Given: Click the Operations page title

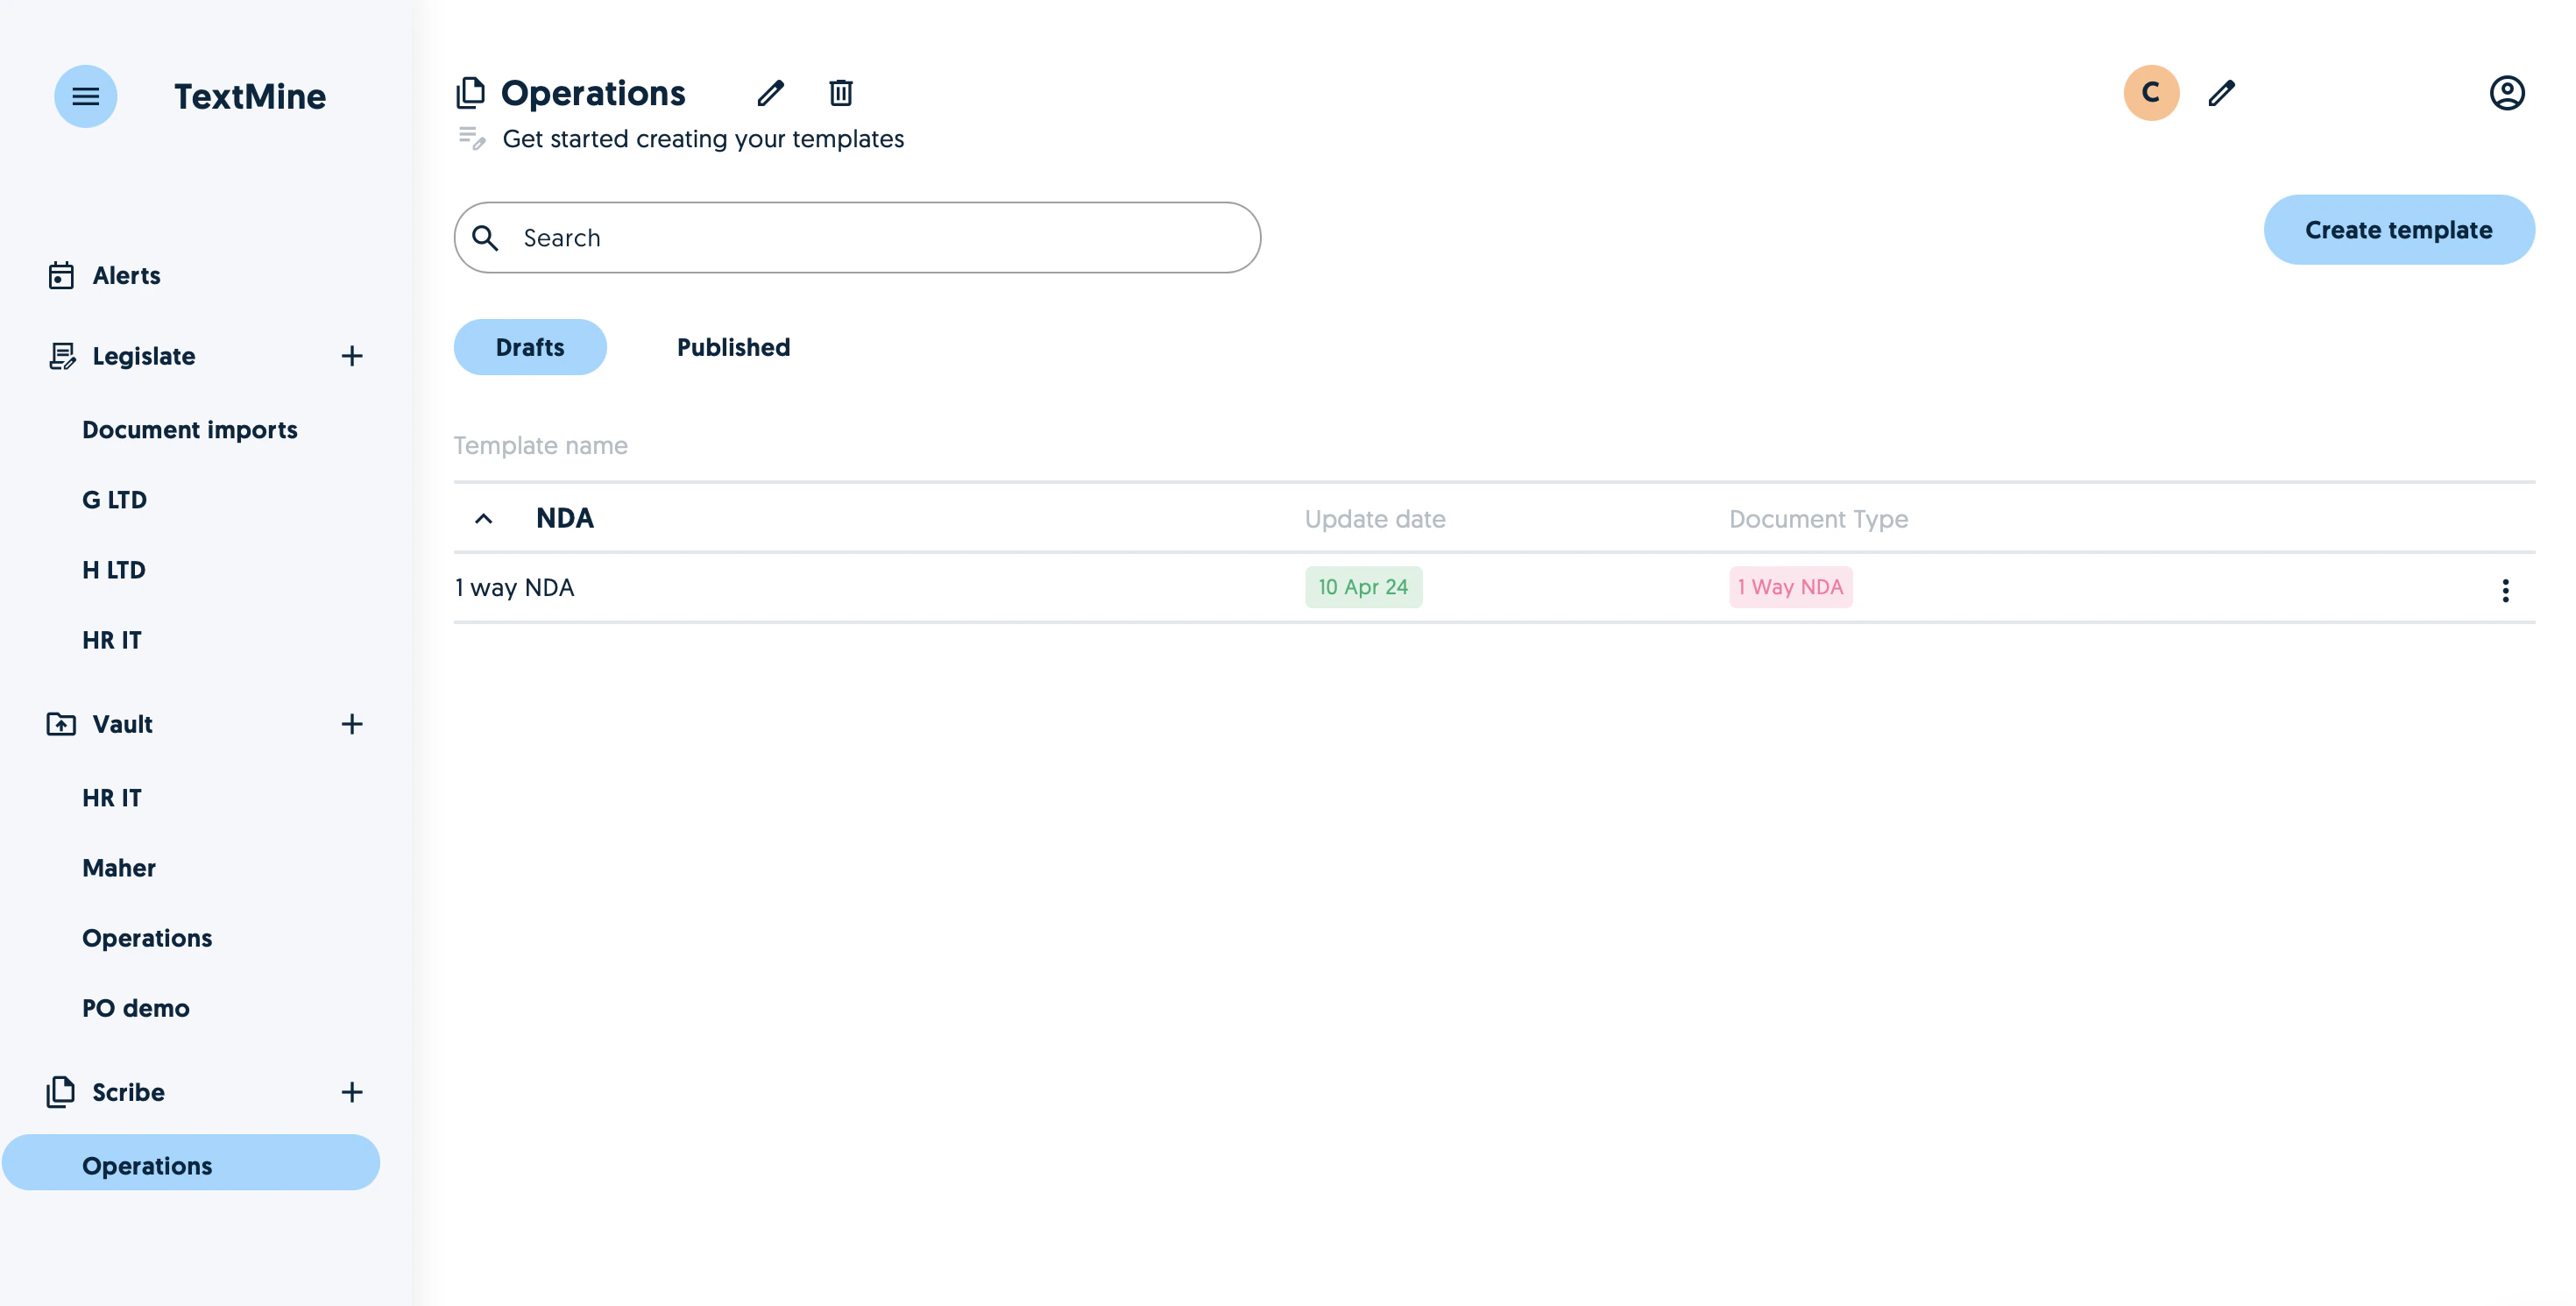Looking at the screenshot, I should [x=593, y=93].
